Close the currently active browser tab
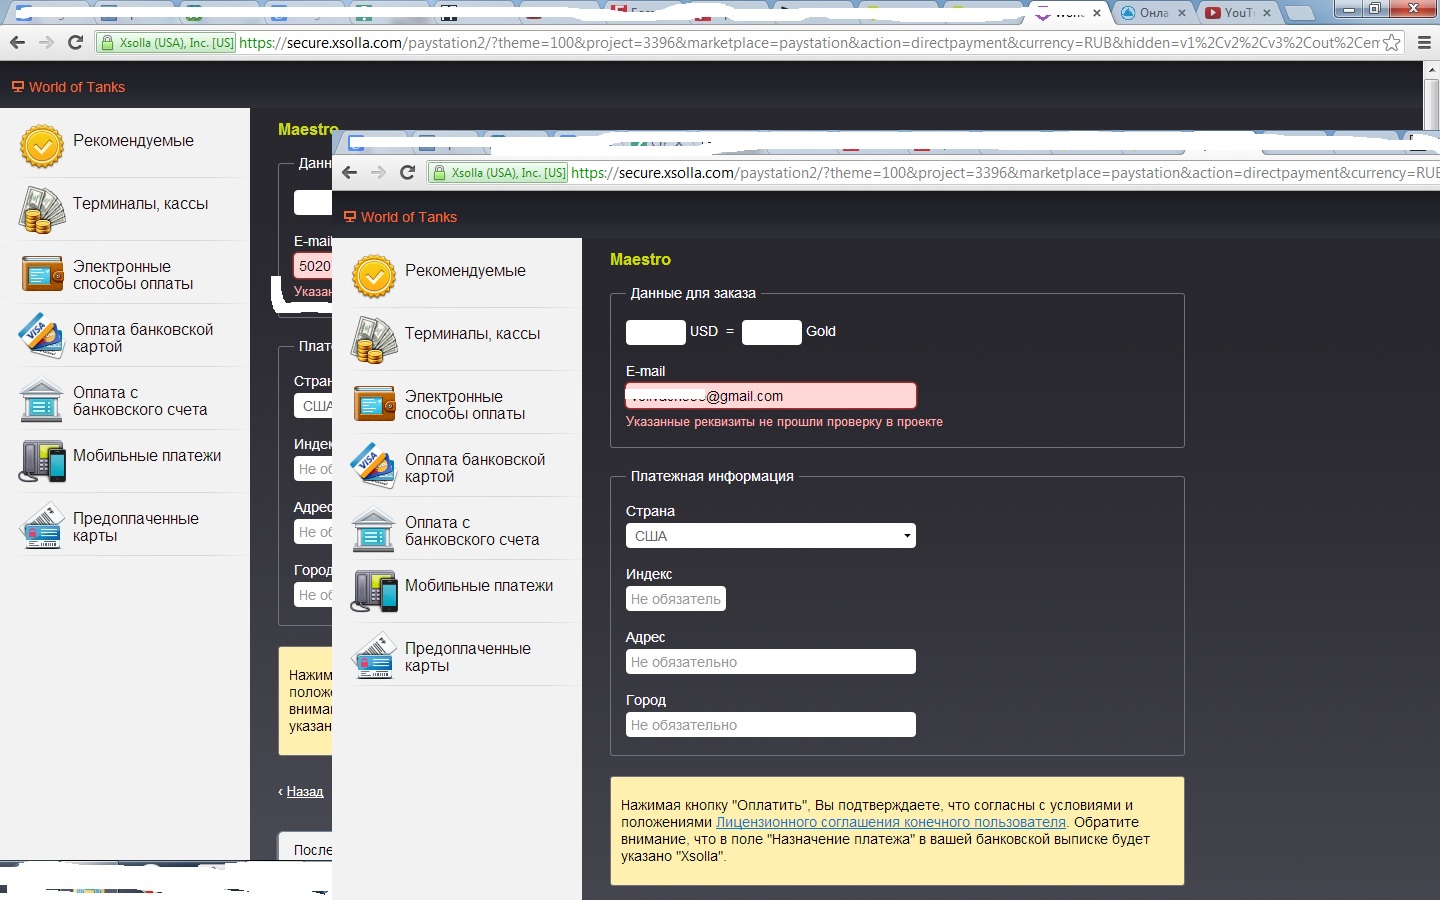The image size is (1440, 900). pyautogui.click(x=1097, y=13)
